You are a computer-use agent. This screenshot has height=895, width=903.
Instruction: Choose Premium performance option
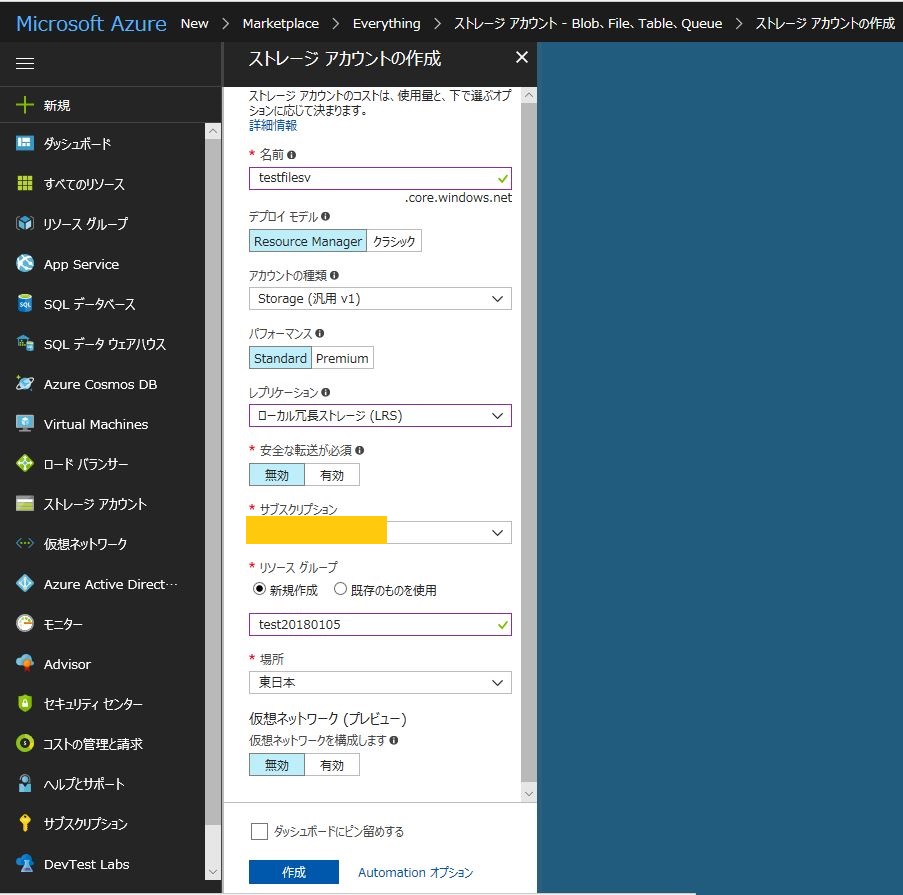tap(342, 358)
